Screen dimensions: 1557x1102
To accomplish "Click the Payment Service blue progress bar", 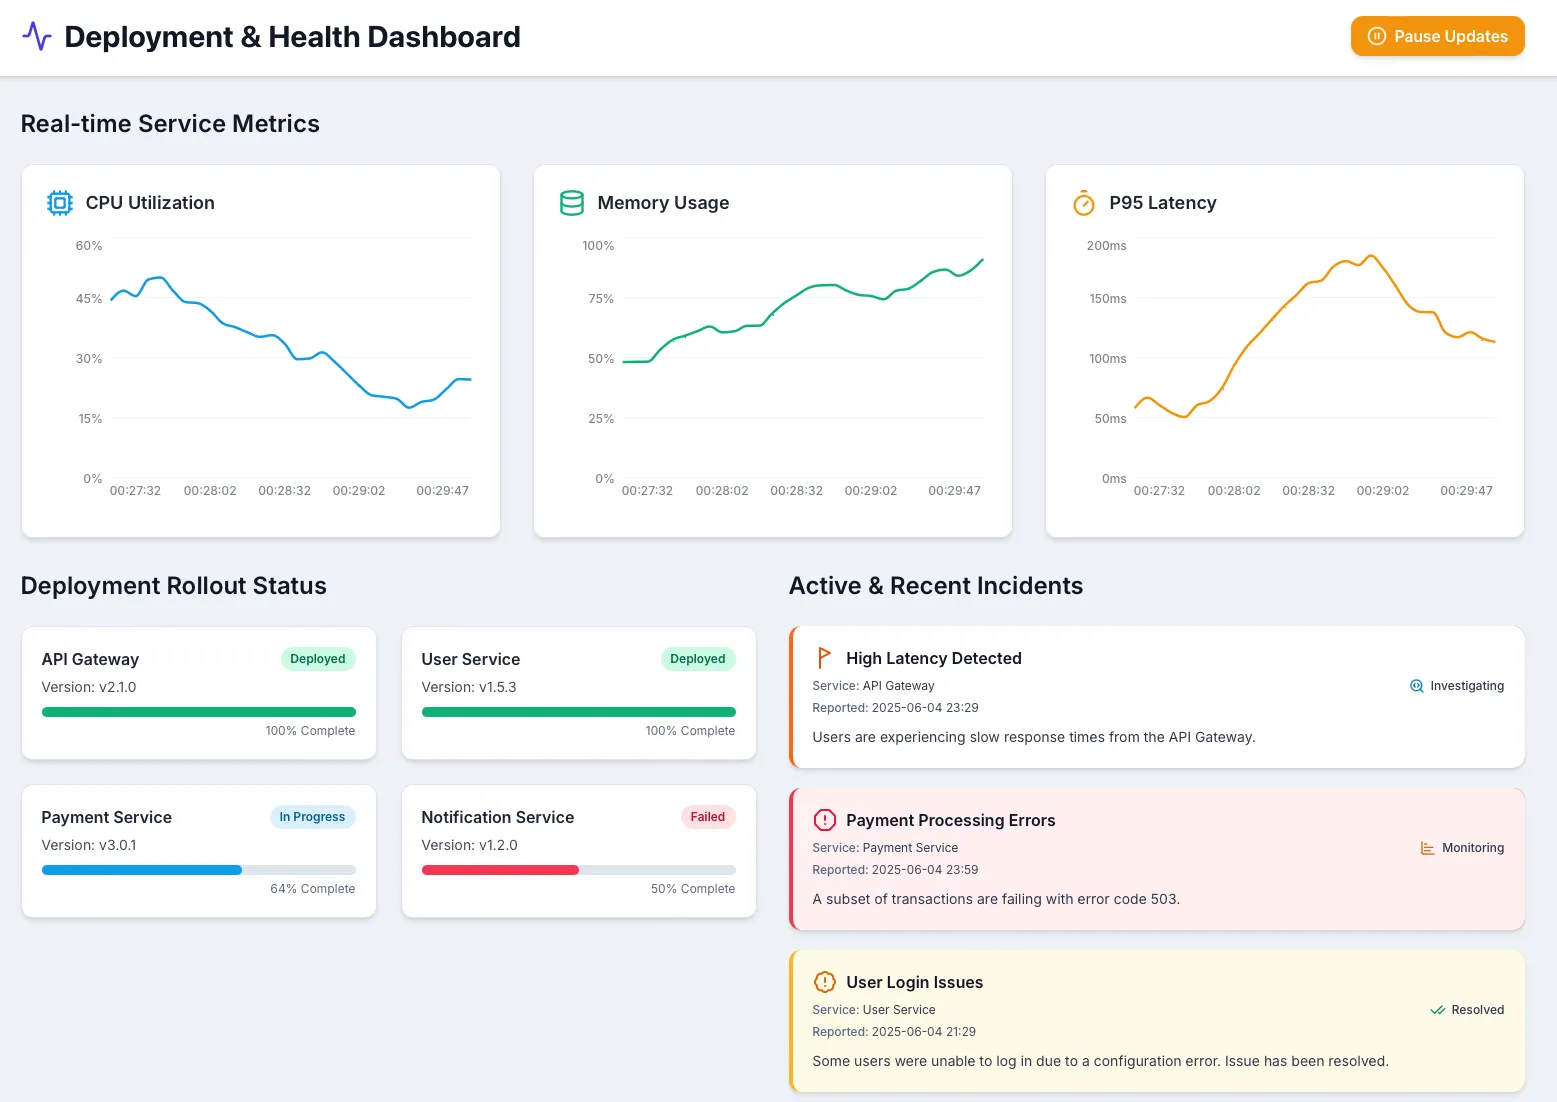I will [x=142, y=870].
